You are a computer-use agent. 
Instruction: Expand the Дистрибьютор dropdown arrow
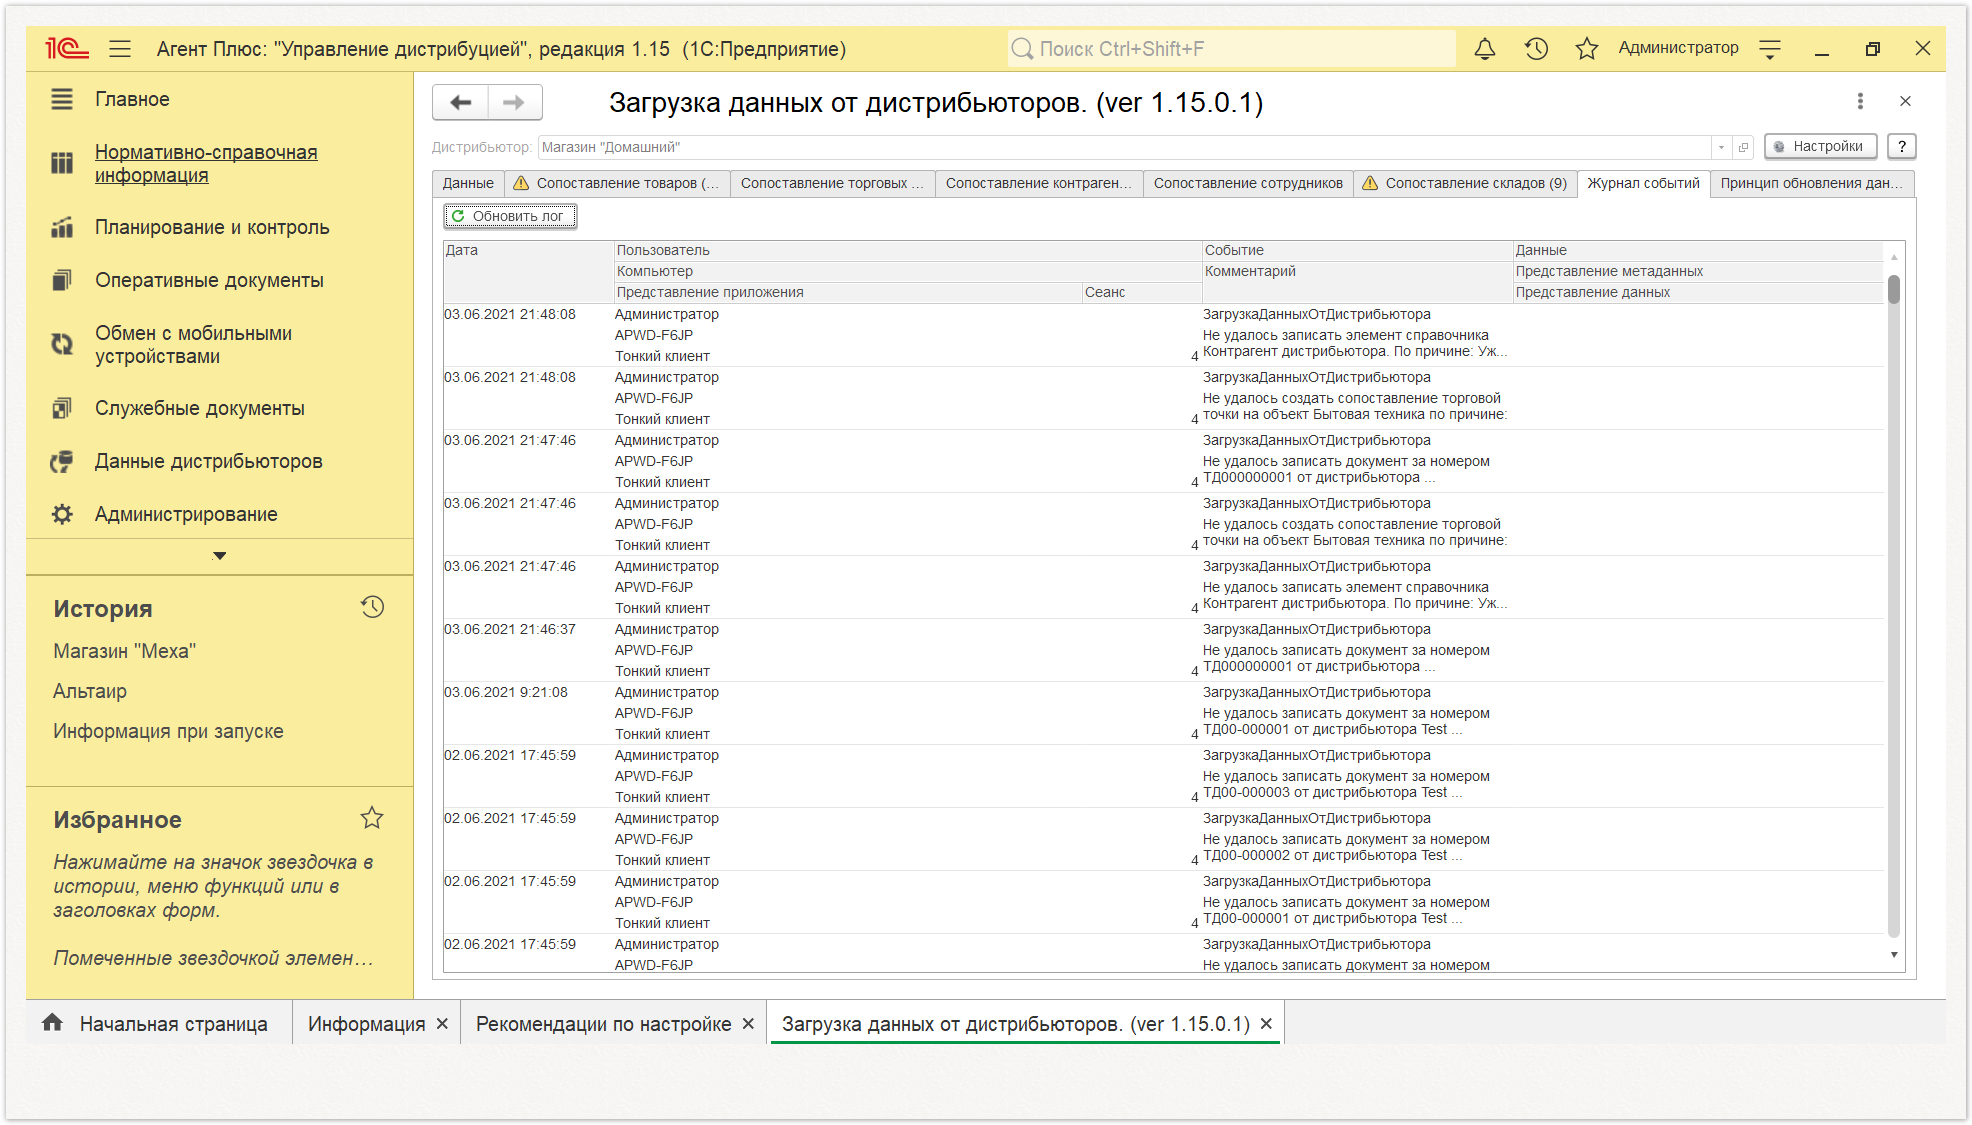(1721, 147)
